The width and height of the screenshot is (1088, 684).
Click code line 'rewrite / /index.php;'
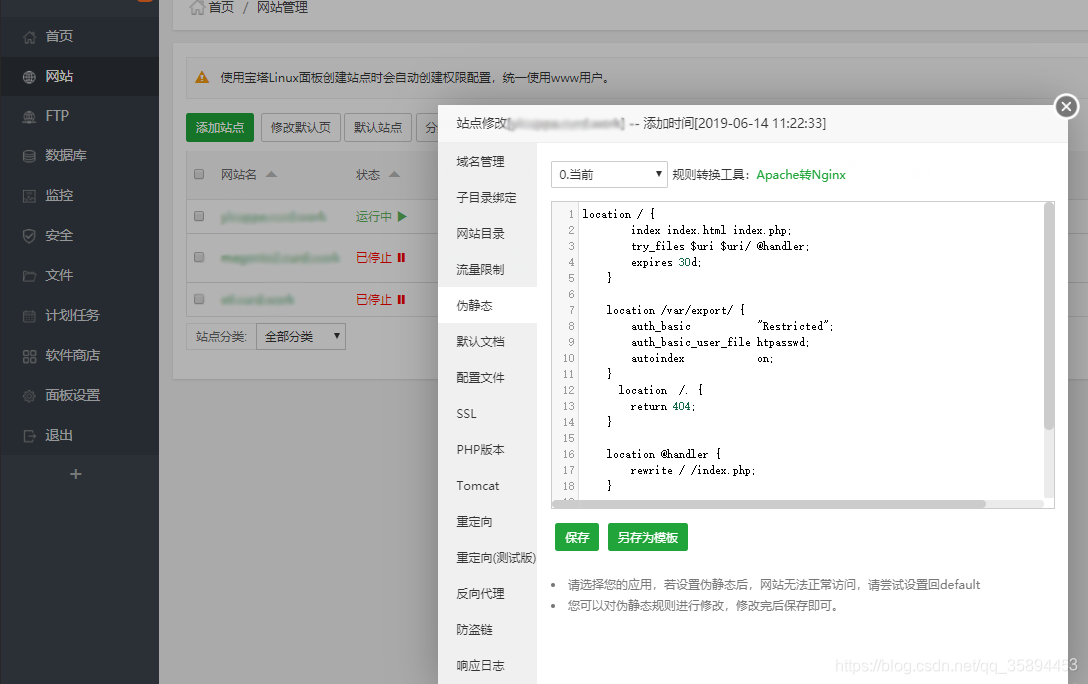point(692,470)
